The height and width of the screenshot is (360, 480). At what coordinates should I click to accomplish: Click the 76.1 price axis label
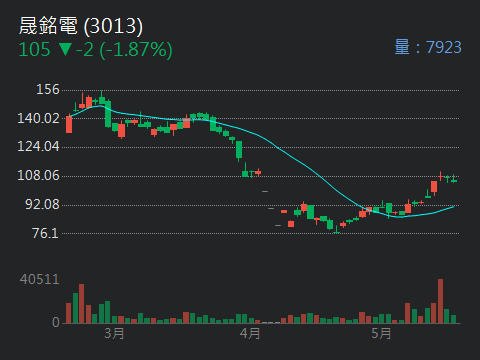pos(45,234)
